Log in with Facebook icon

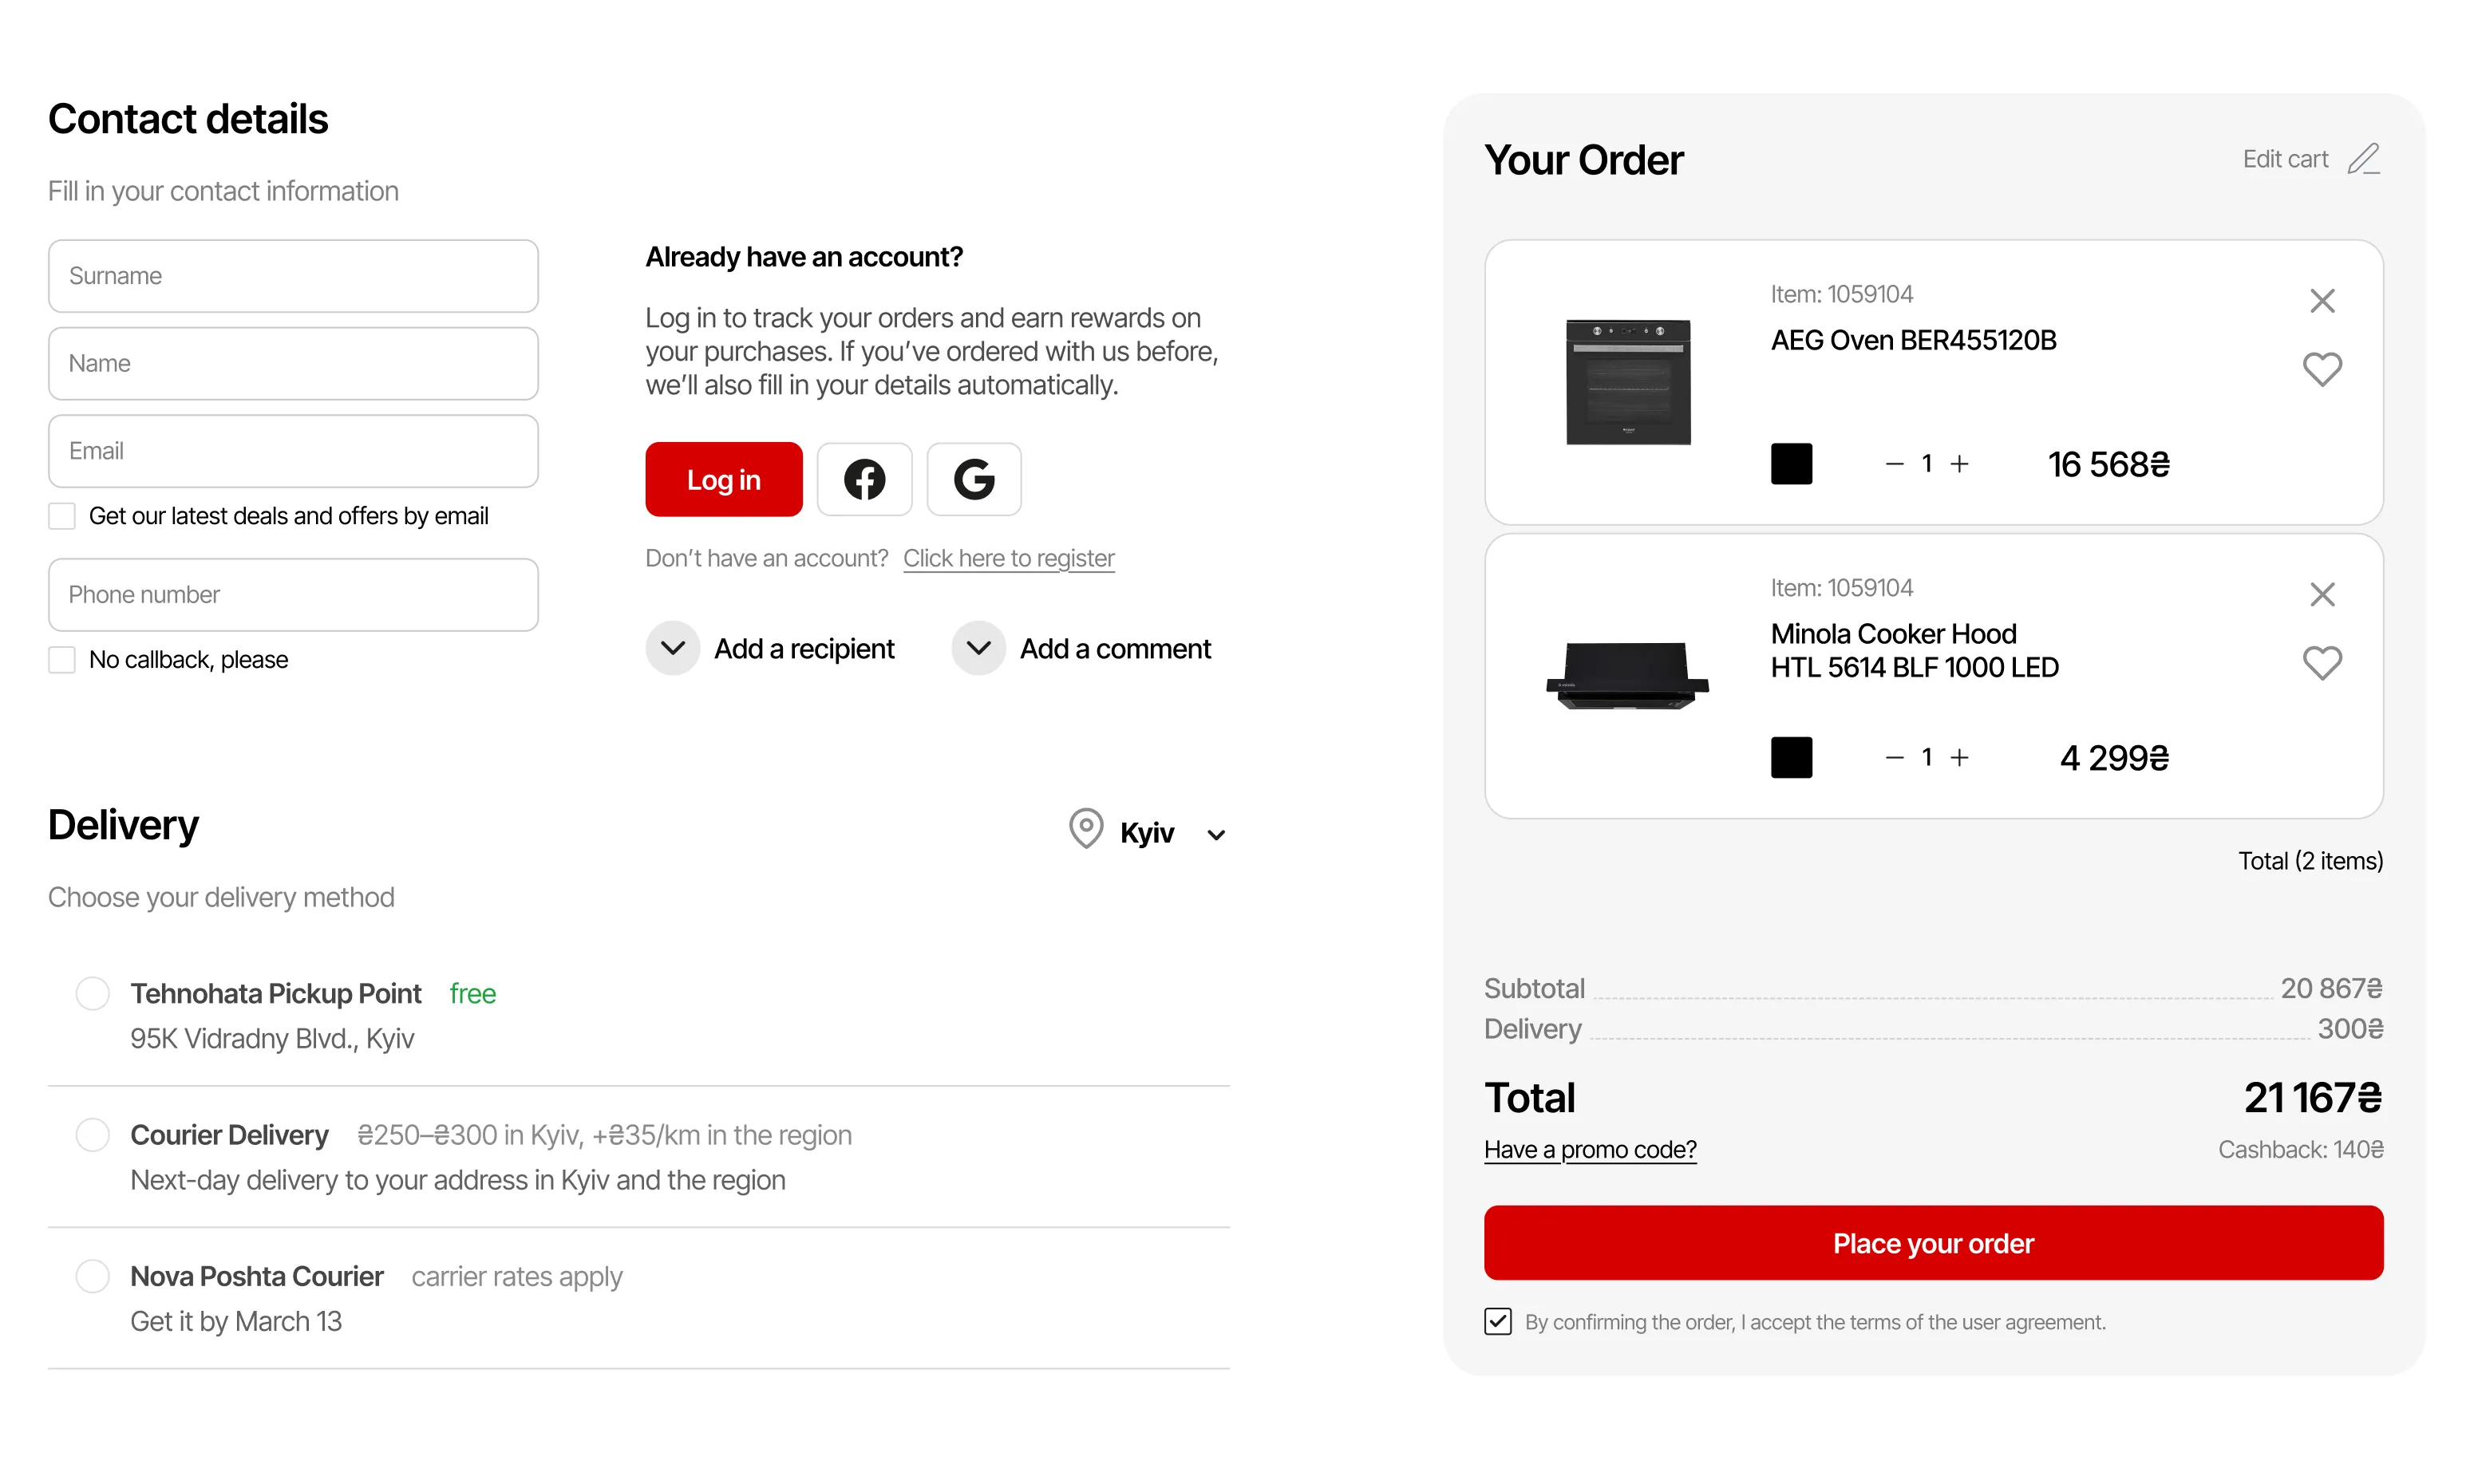pos(864,480)
